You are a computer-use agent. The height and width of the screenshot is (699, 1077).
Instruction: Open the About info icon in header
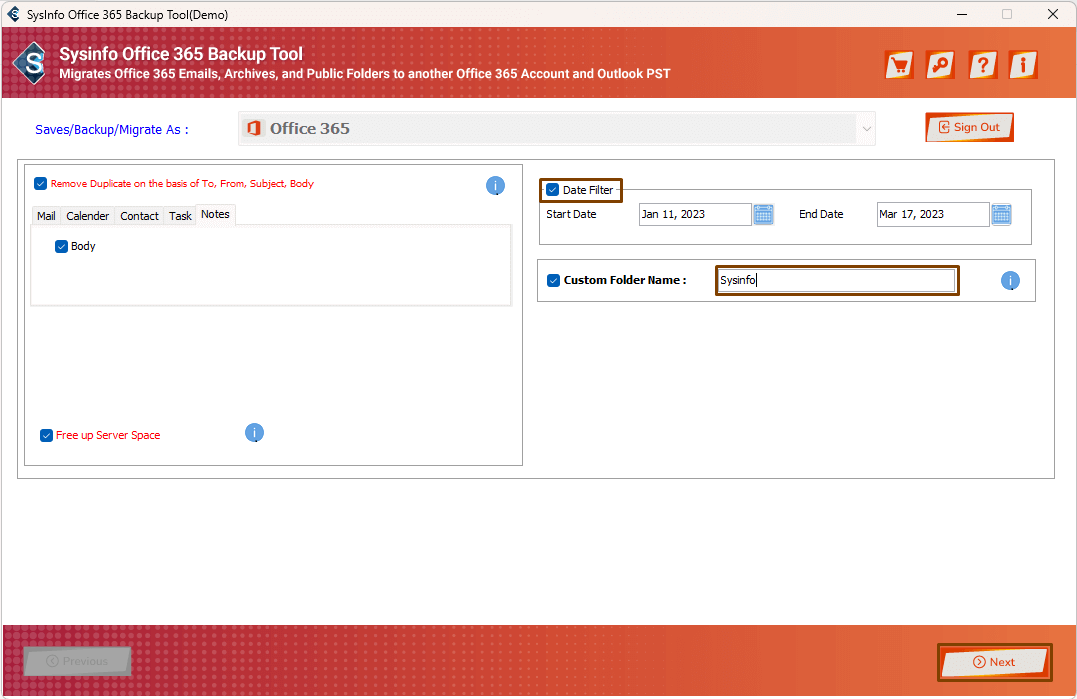pyautogui.click(x=1022, y=65)
